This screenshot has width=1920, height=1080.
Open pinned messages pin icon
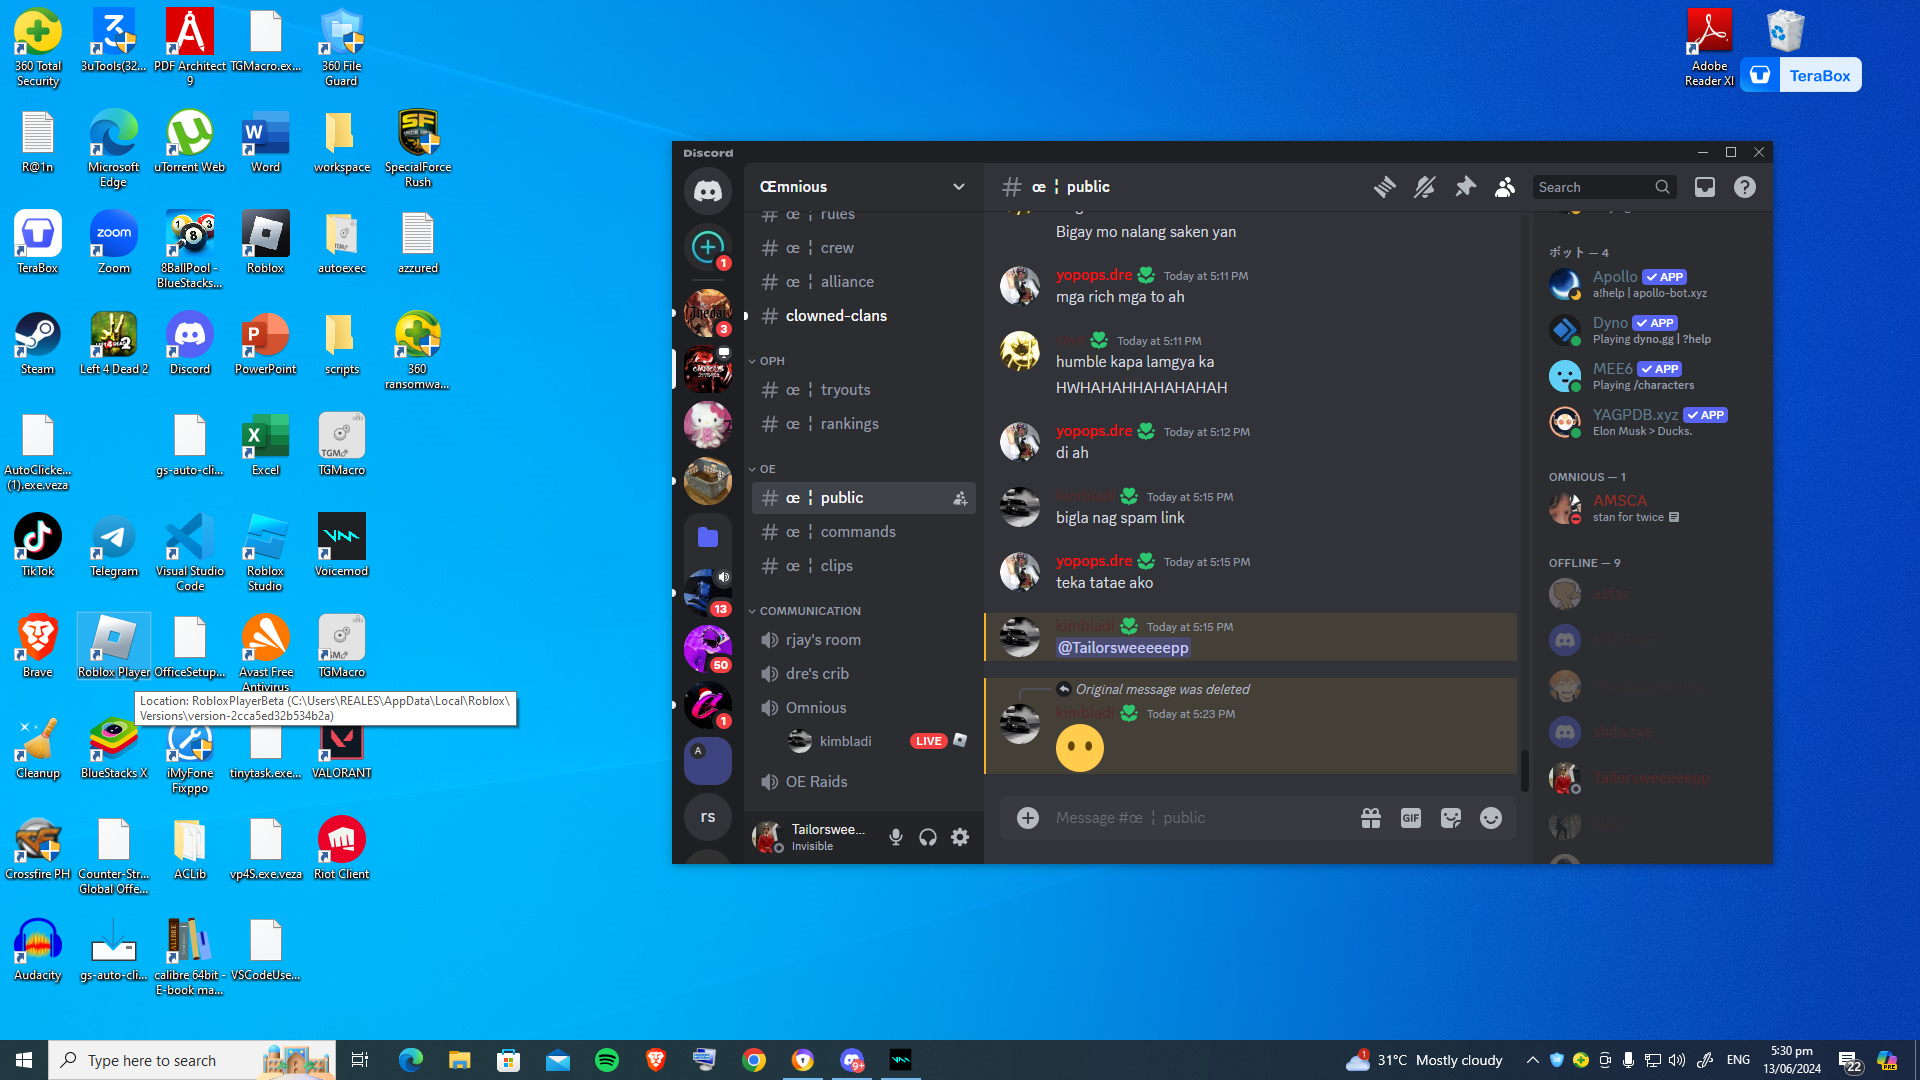point(1465,187)
